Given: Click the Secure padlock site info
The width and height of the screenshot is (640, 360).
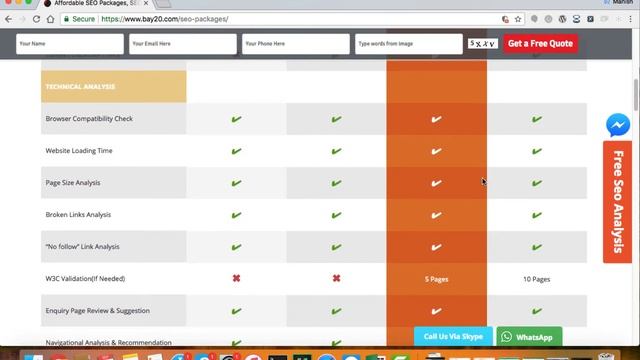Looking at the screenshot, I should tap(79, 19).
